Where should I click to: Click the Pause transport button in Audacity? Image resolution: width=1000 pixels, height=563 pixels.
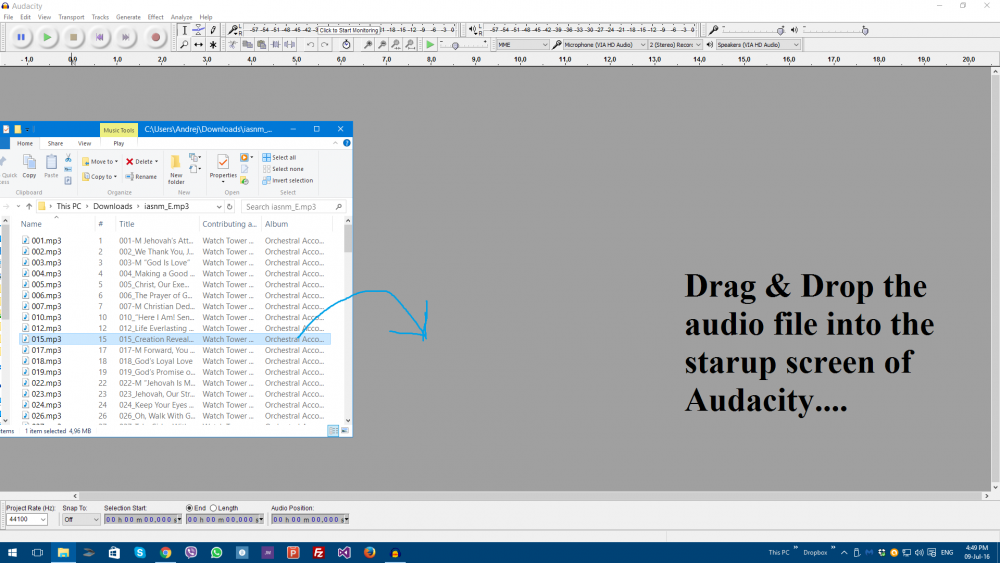(21, 38)
